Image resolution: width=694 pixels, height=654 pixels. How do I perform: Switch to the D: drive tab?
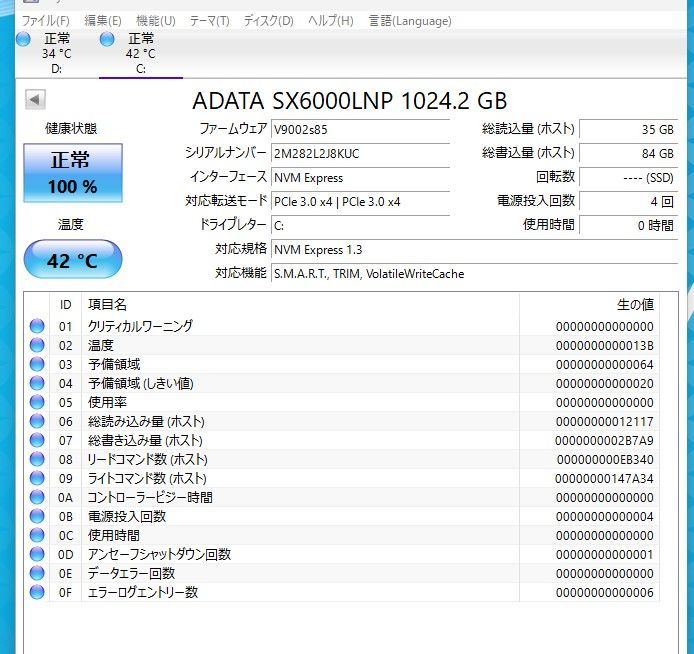pyautogui.click(x=56, y=53)
